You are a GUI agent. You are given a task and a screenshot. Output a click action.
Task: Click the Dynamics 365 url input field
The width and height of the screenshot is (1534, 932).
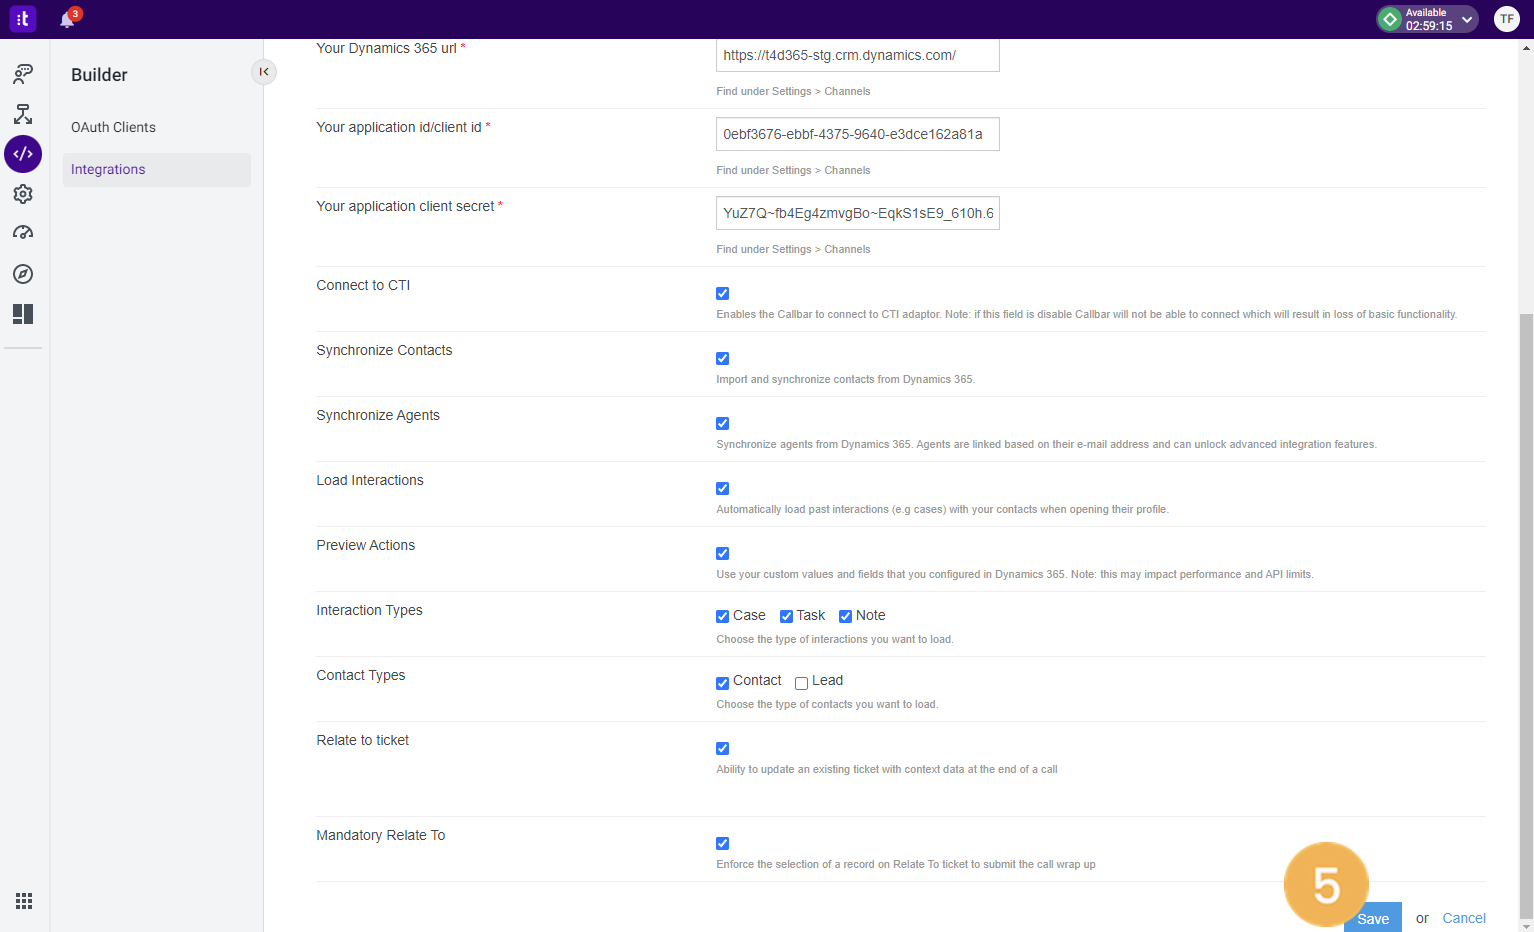click(x=857, y=55)
